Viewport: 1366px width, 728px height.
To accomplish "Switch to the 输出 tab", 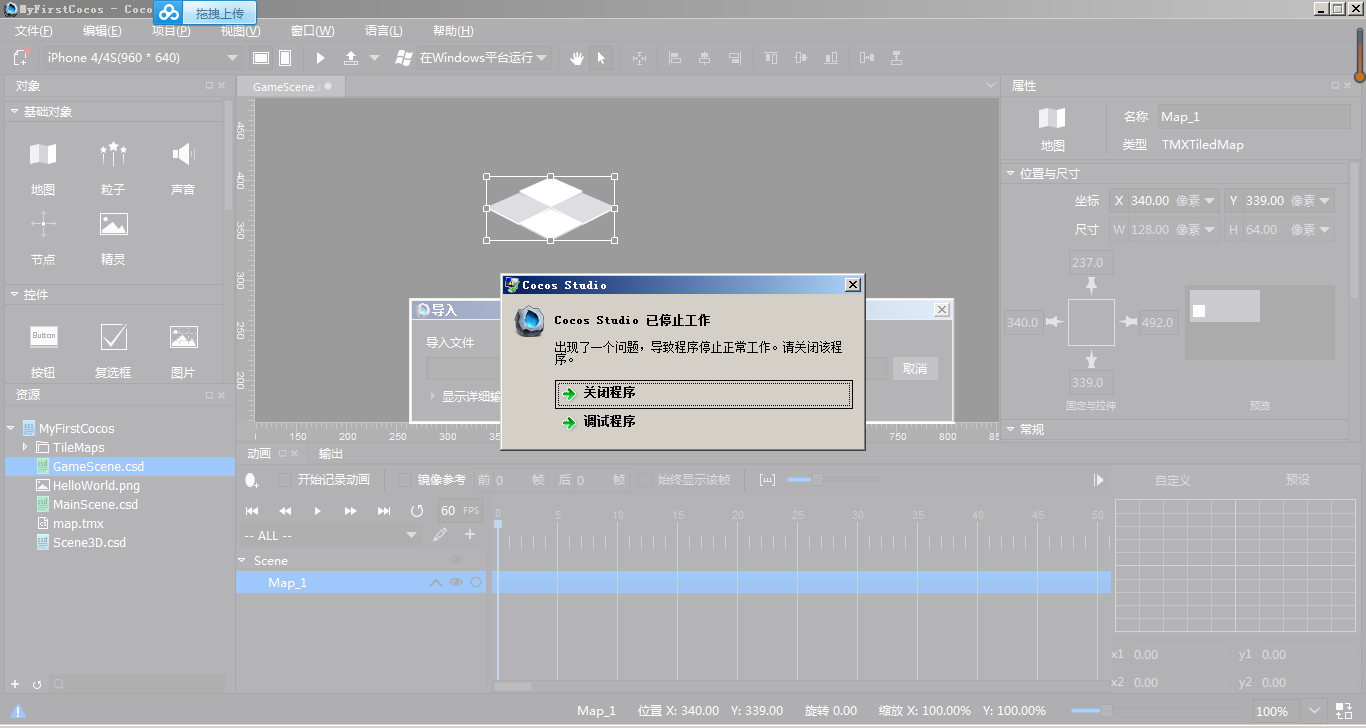I will pyautogui.click(x=331, y=454).
